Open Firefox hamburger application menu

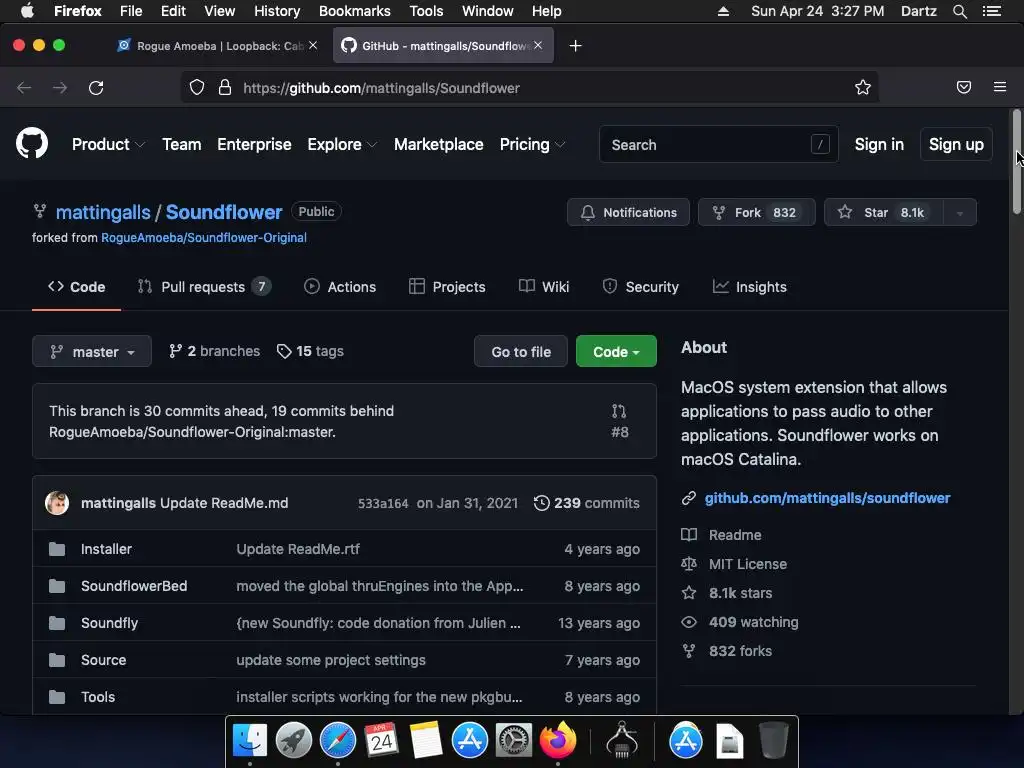tap(999, 87)
